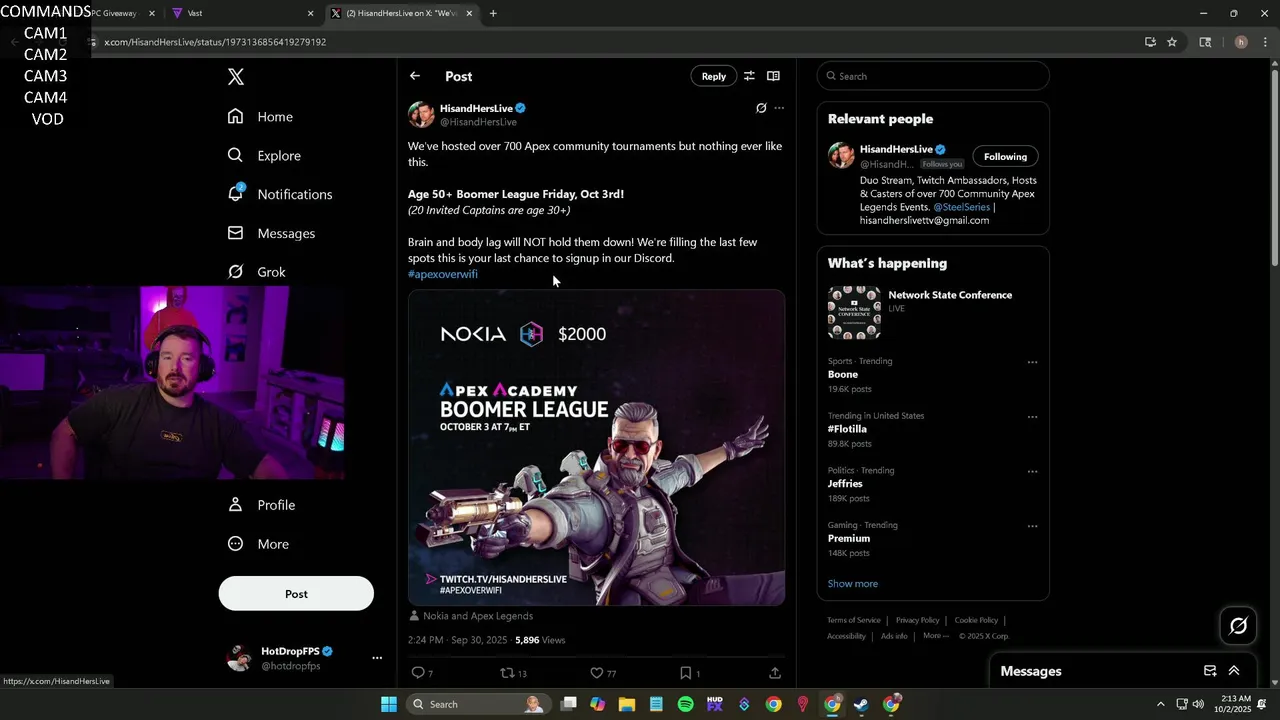This screenshot has width=1280, height=720.
Task: Open more options for Jeffries trend
Action: coord(1032,472)
